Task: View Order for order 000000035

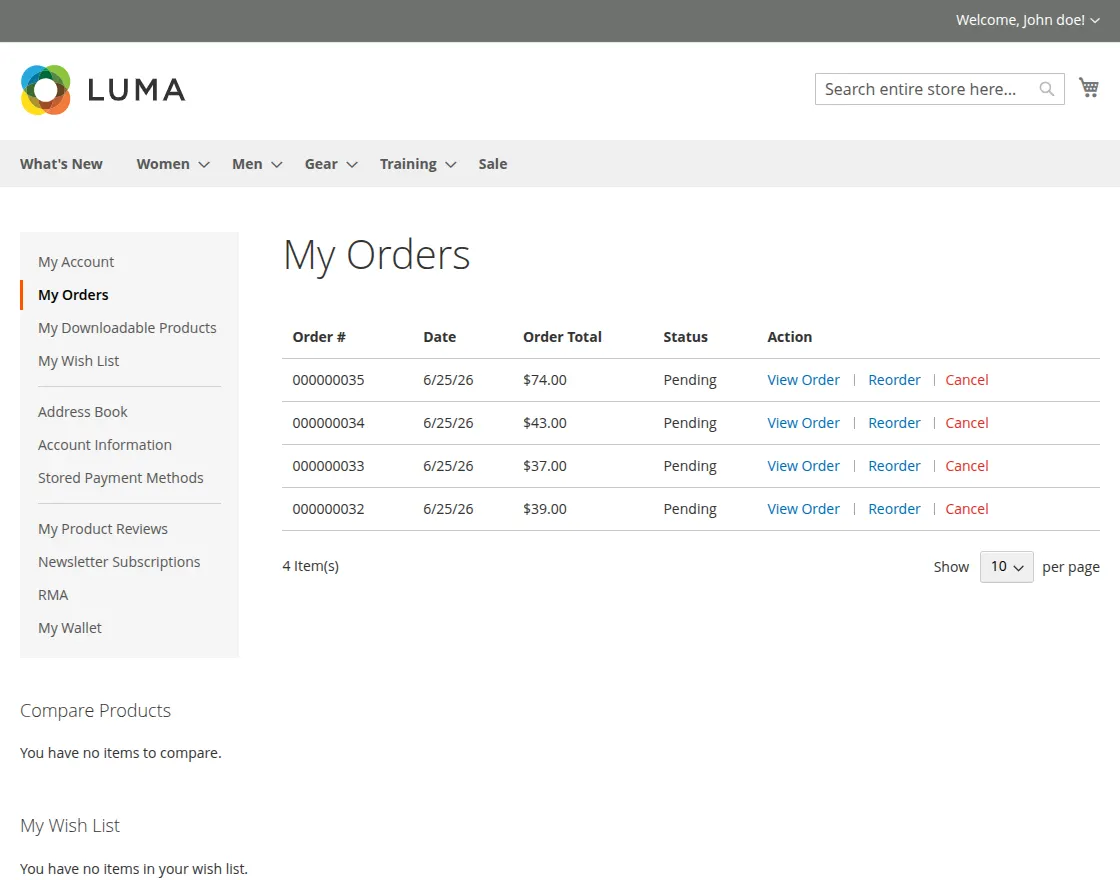Action: click(804, 380)
